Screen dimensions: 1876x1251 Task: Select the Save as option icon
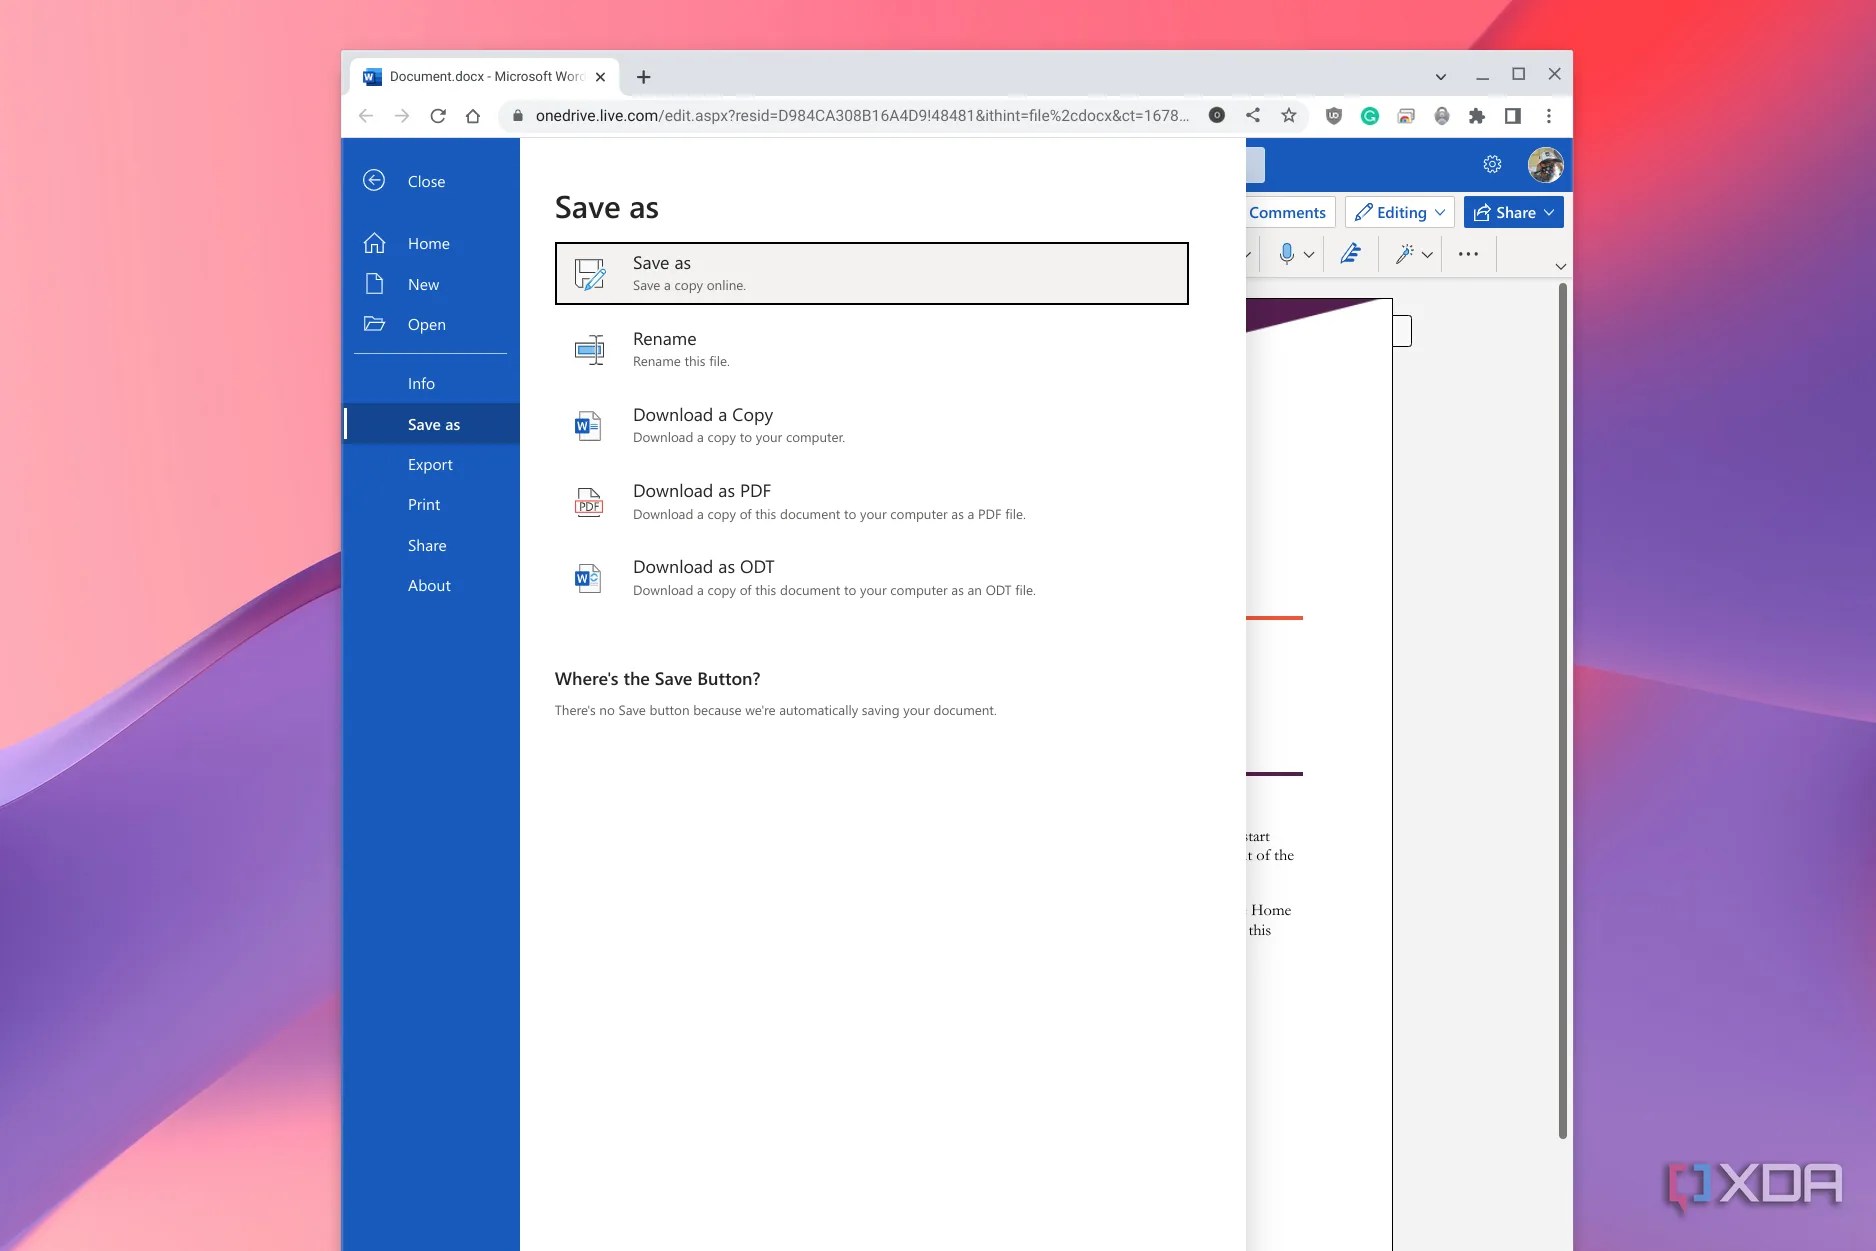[x=589, y=273]
